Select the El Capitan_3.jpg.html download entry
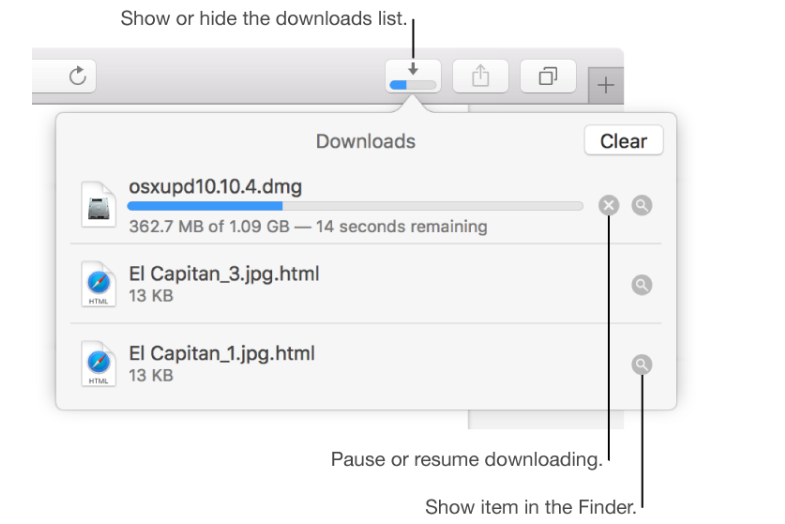The image size is (785, 524). [x=224, y=273]
